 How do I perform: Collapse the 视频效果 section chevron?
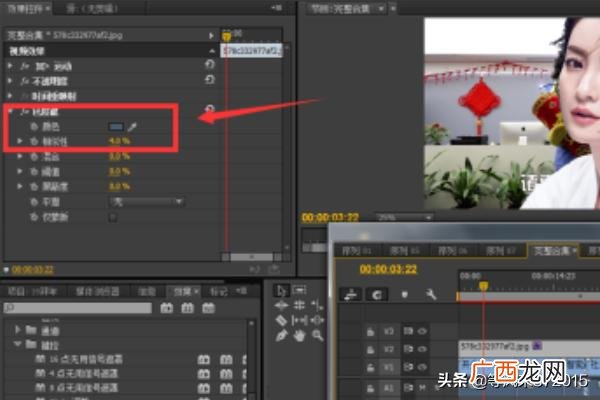(212, 51)
